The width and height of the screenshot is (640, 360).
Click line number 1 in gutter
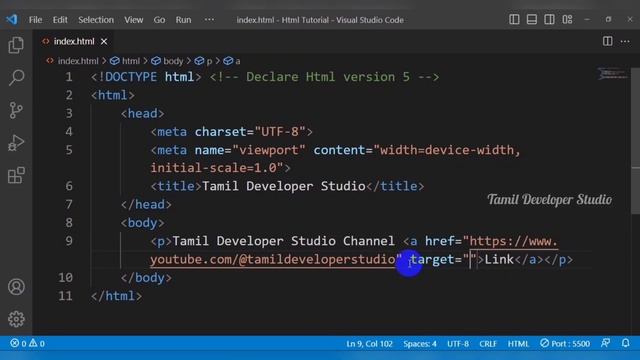(69, 77)
